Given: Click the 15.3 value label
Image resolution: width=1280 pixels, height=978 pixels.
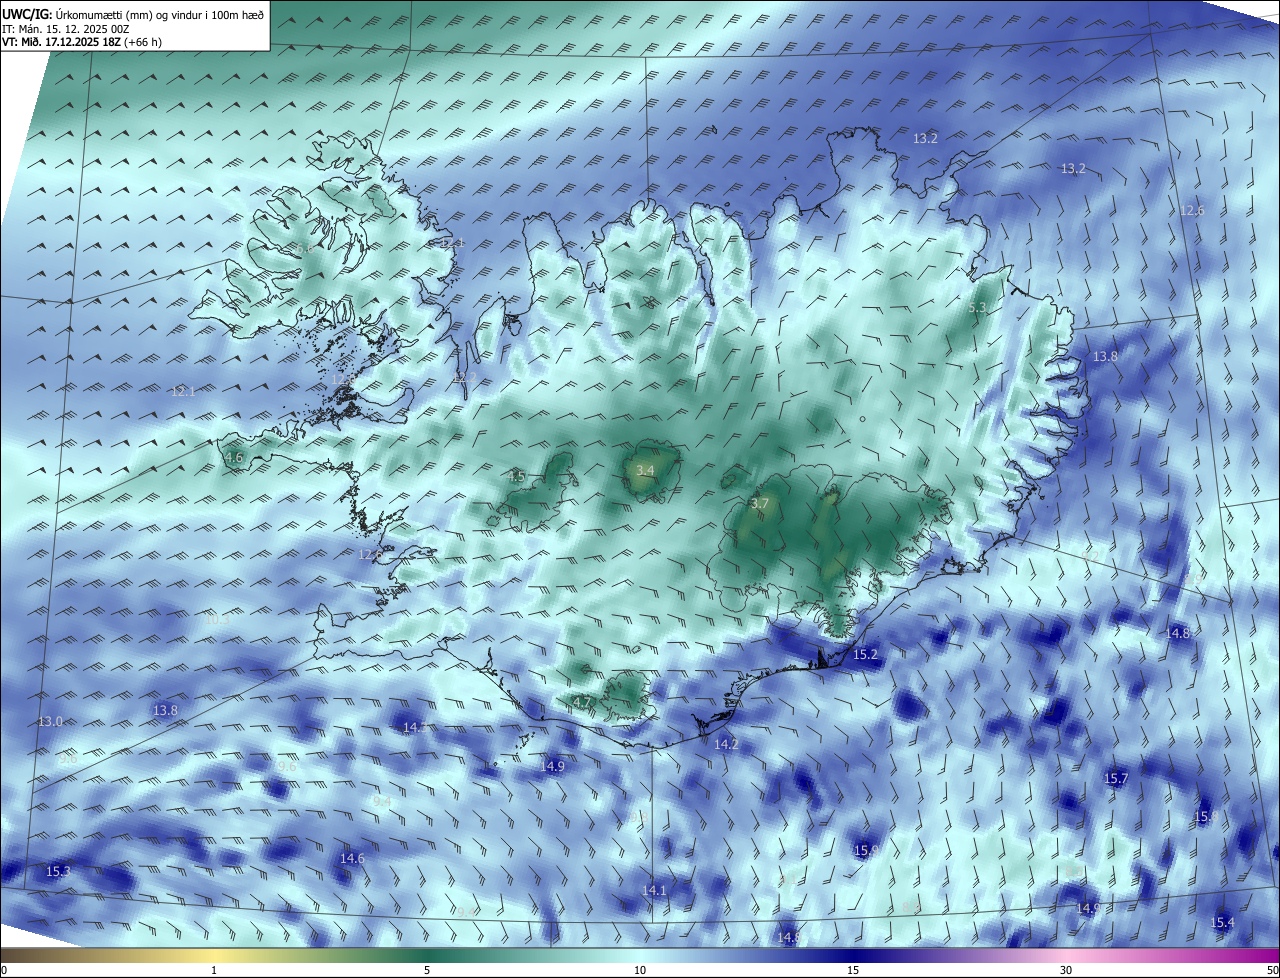Looking at the screenshot, I should 58,871.
